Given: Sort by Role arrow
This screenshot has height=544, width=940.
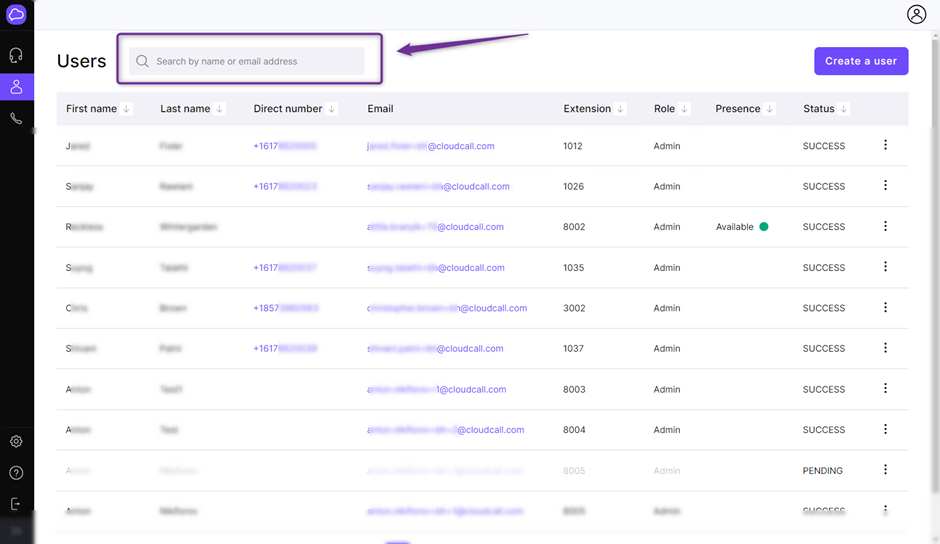Looking at the screenshot, I should [684, 109].
